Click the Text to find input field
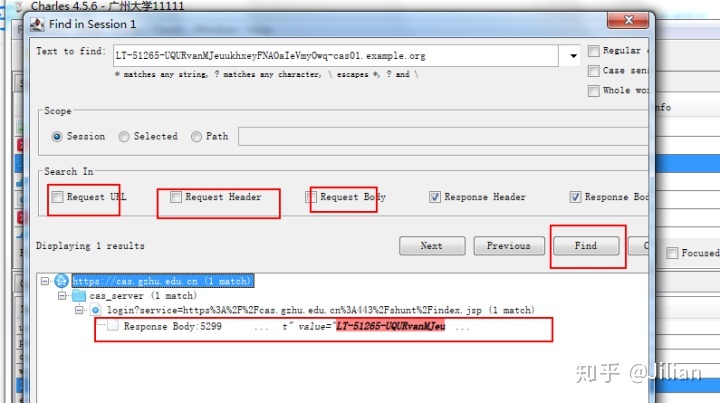Viewport: 720px width, 403px height. coord(336,56)
